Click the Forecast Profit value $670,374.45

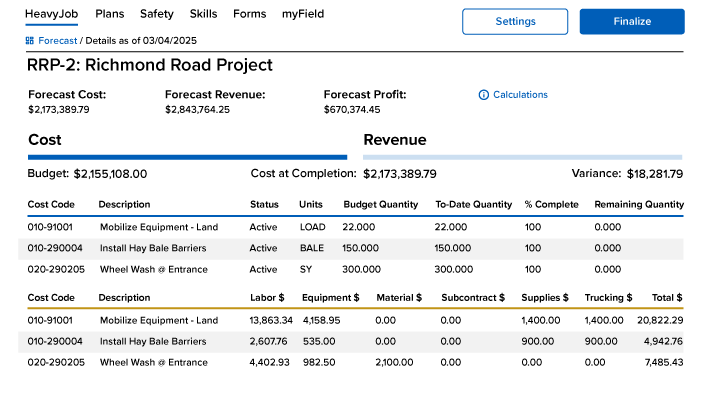(x=352, y=109)
